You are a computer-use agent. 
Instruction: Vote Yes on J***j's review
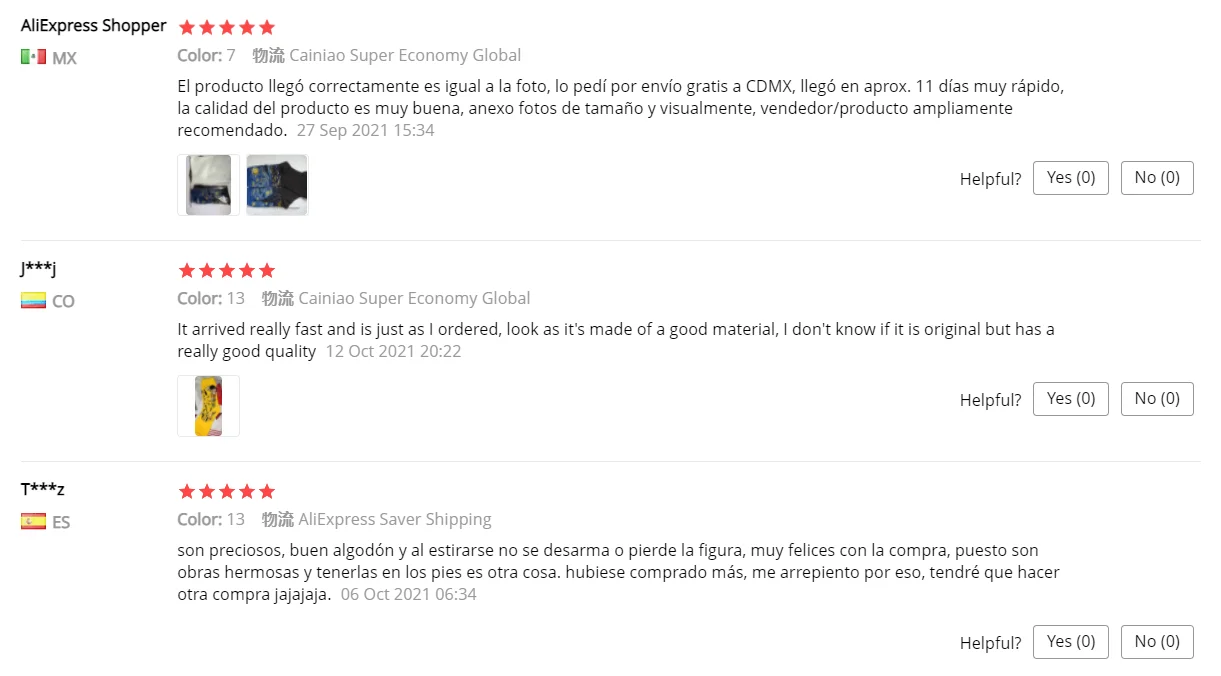(1070, 399)
